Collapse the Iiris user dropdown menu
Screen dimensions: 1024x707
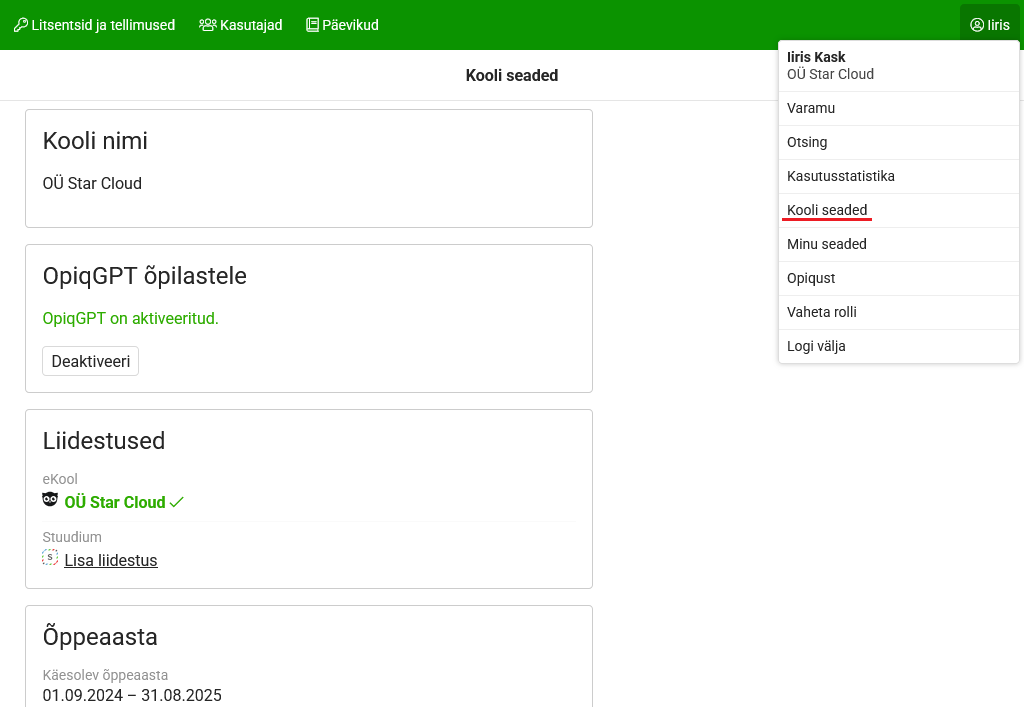coord(989,25)
